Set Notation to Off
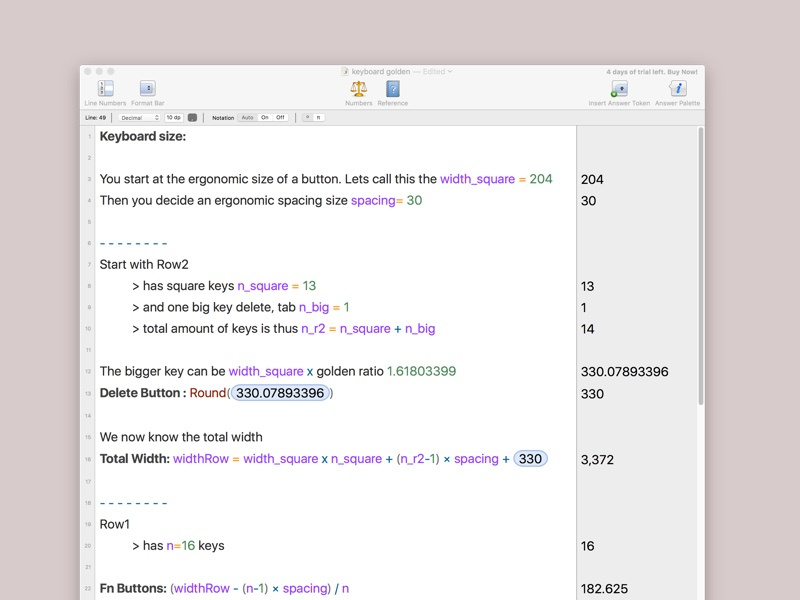The height and width of the screenshot is (600, 800). pyautogui.click(x=280, y=118)
